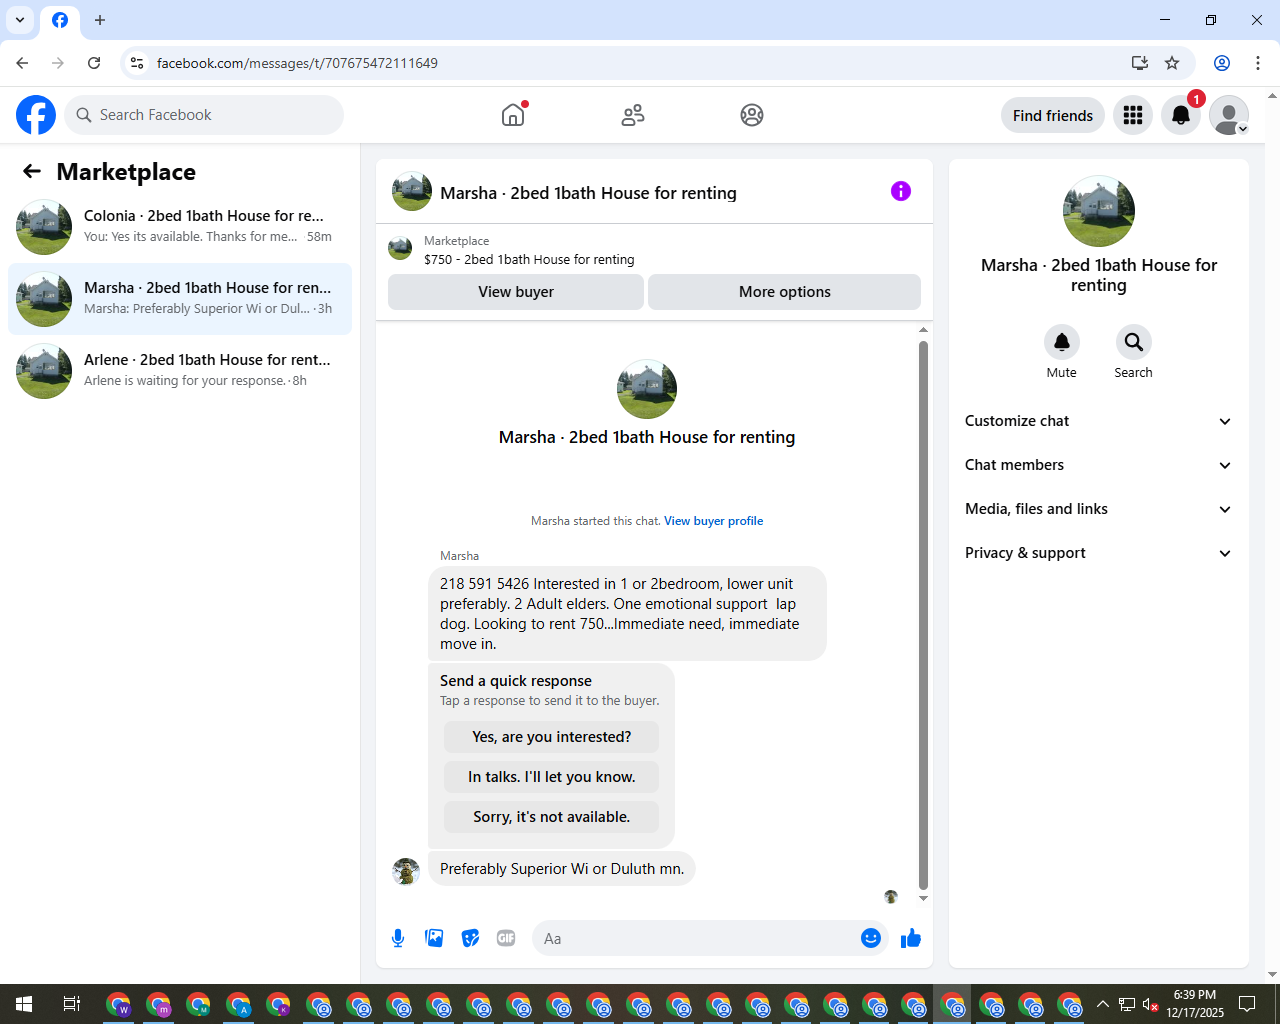Choose a sticker
1280x1024 pixels.
pyautogui.click(x=470, y=938)
